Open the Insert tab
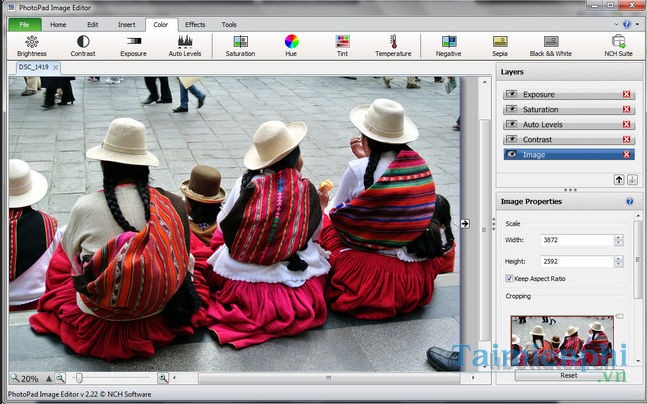Viewport: 647px width, 404px height. click(x=127, y=25)
